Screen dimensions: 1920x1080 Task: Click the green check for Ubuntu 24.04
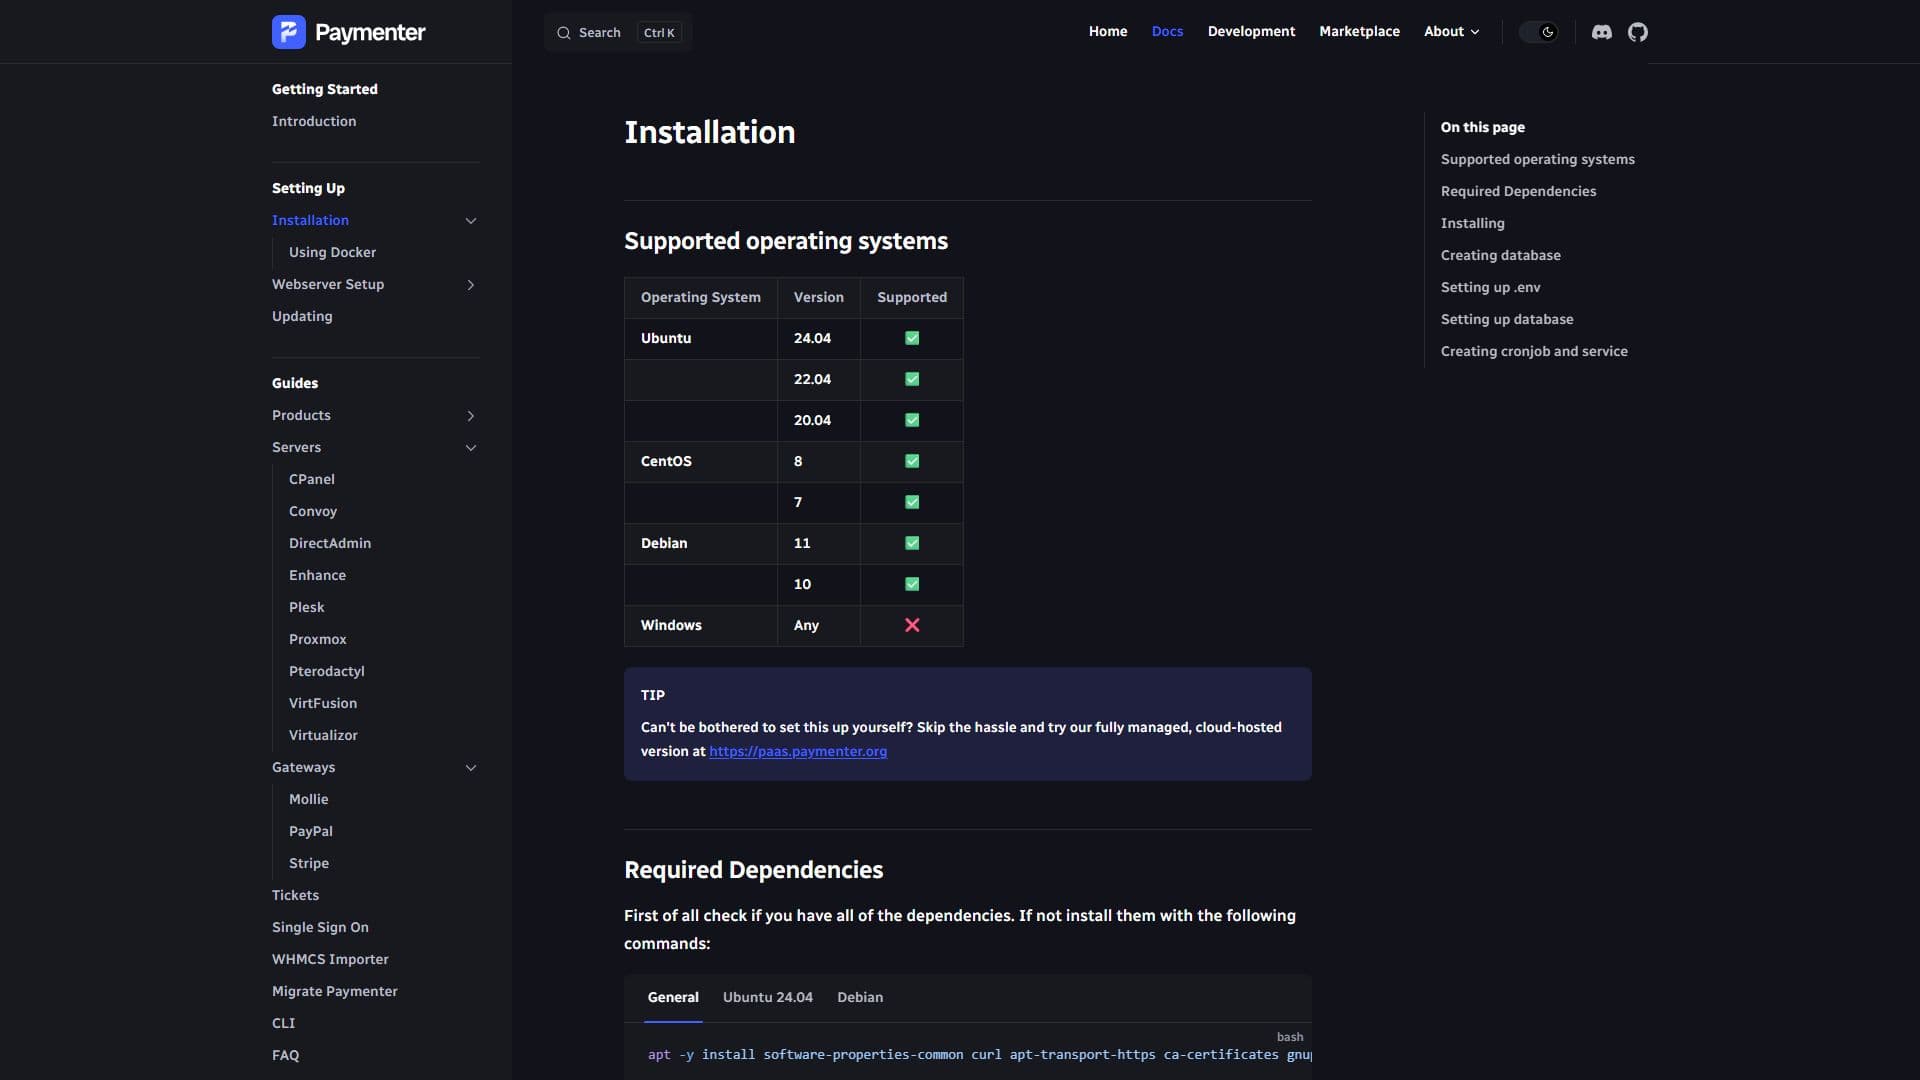912,339
